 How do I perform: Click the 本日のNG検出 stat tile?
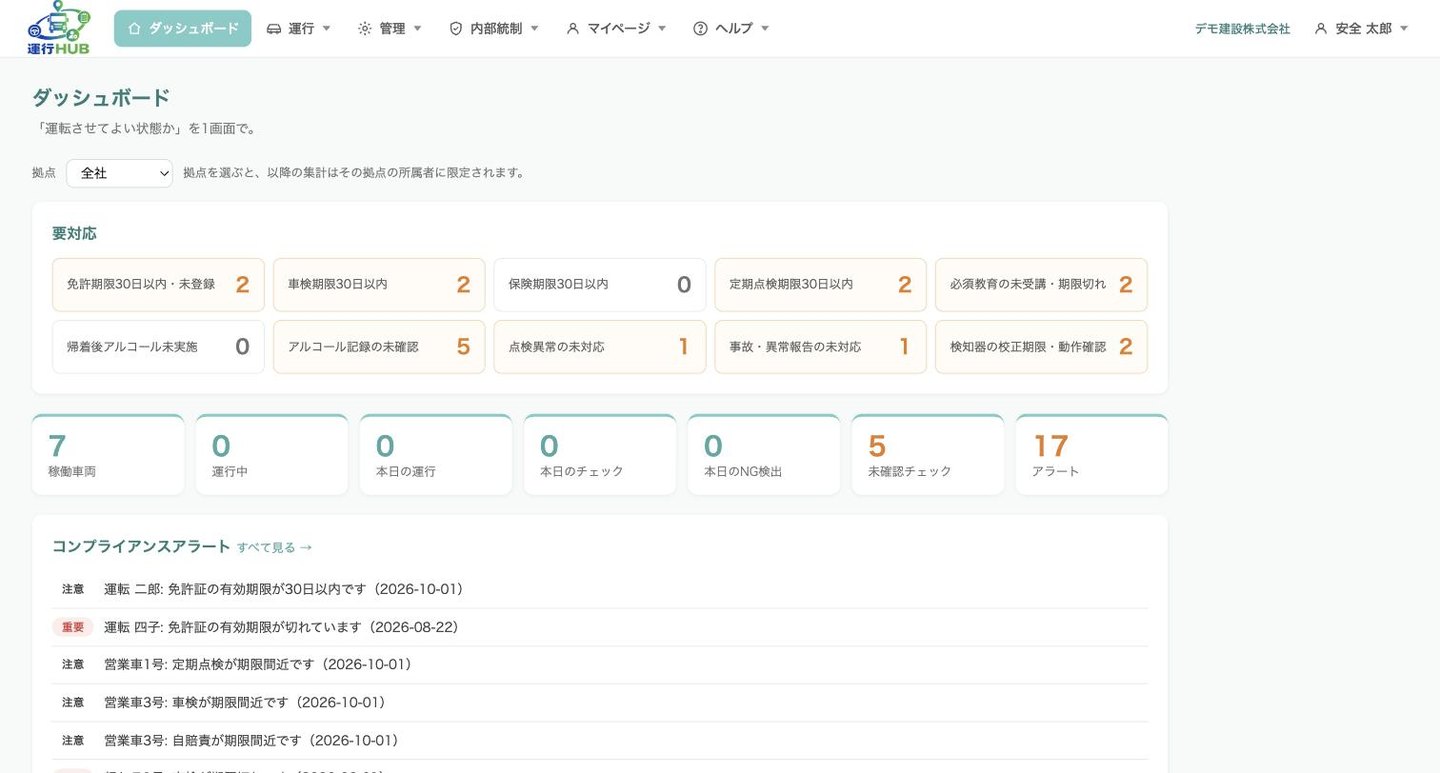764,455
